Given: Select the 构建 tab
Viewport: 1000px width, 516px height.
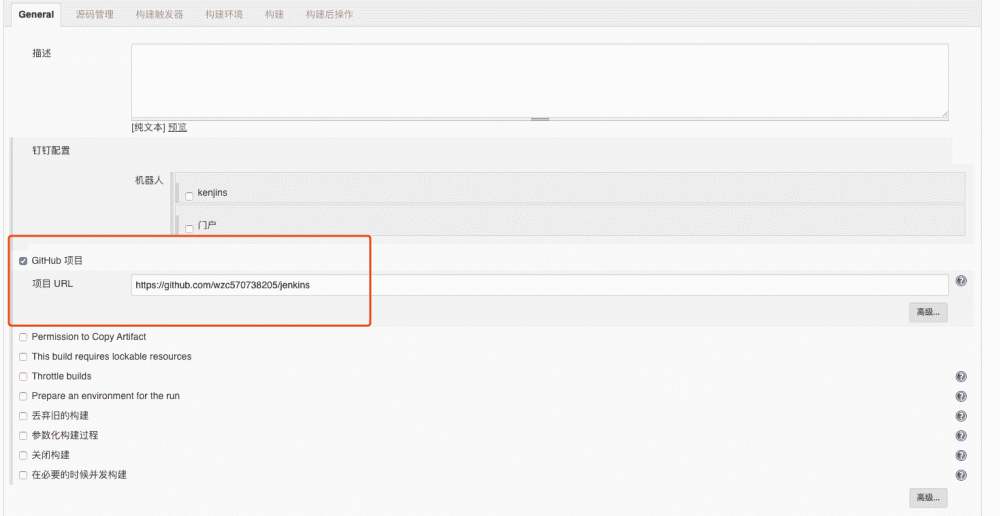Looking at the screenshot, I should (274, 14).
